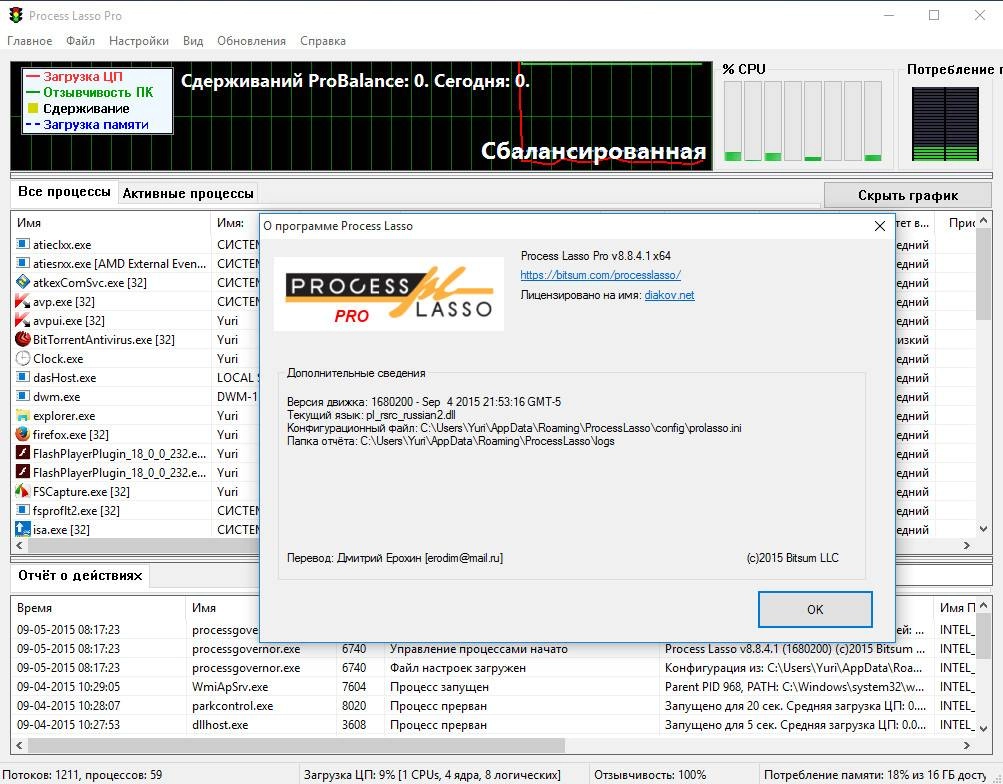1003x784 pixels.
Task: Click the atkexComSvc.exe process icon
Action: [22, 282]
